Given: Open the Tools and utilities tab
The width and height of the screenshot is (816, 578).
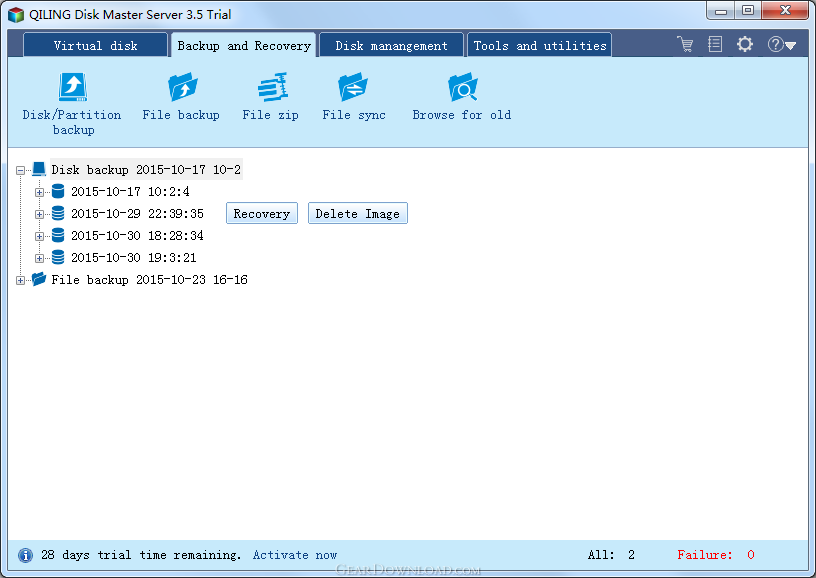Looking at the screenshot, I should 539,46.
